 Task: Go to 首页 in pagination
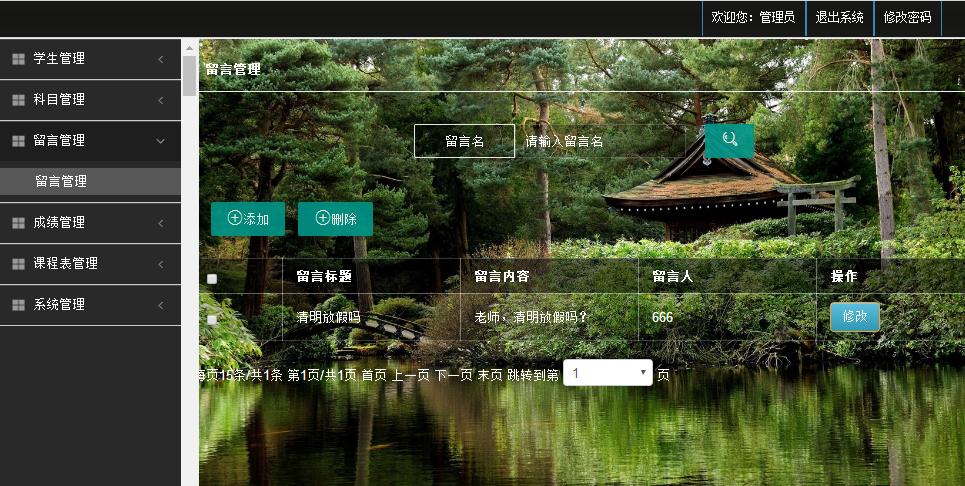click(374, 375)
